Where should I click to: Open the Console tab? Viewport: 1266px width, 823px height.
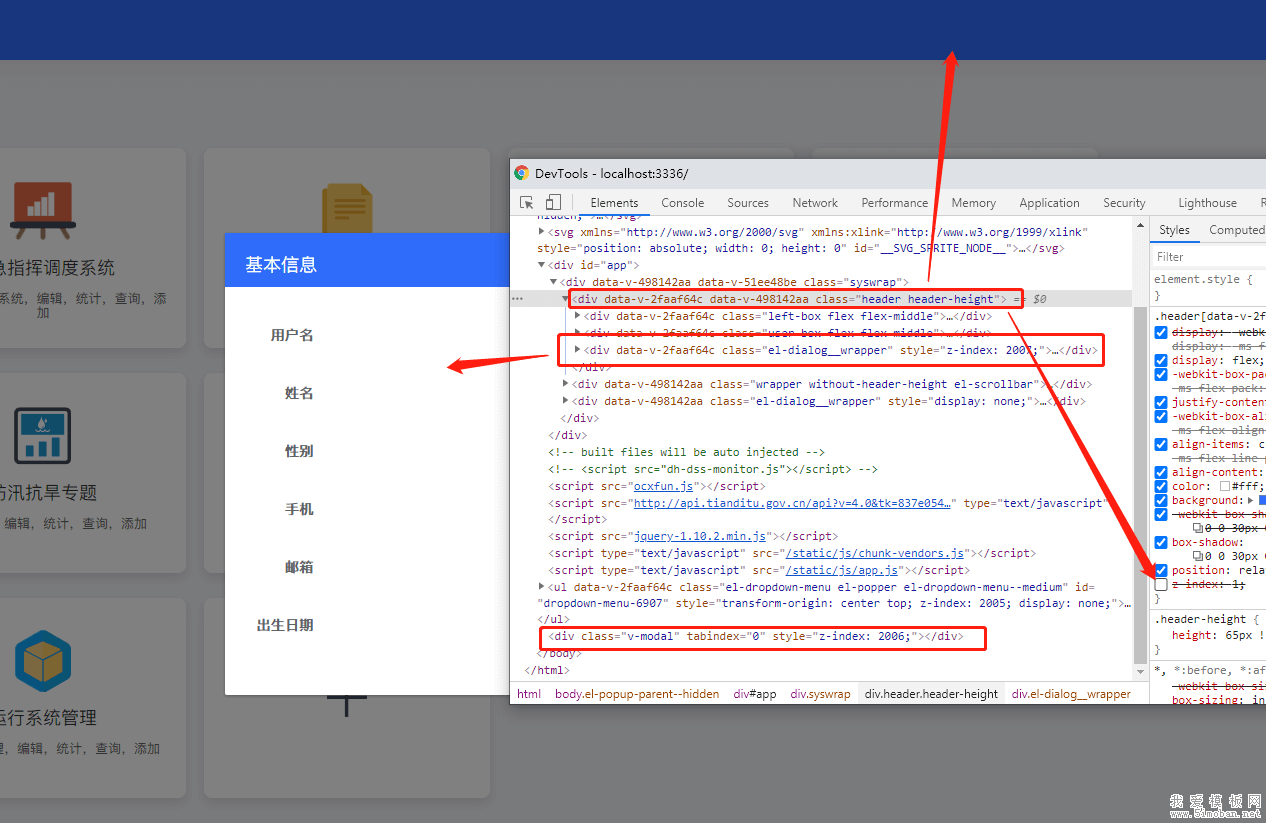(x=683, y=203)
